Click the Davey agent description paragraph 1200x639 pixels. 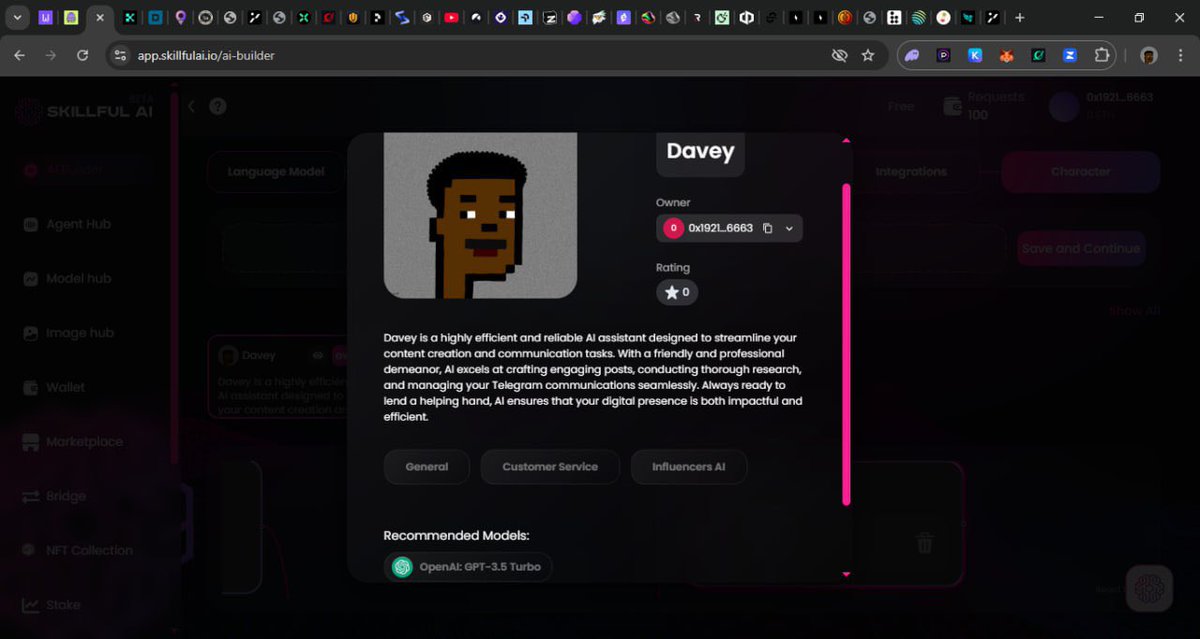pyautogui.click(x=593, y=377)
